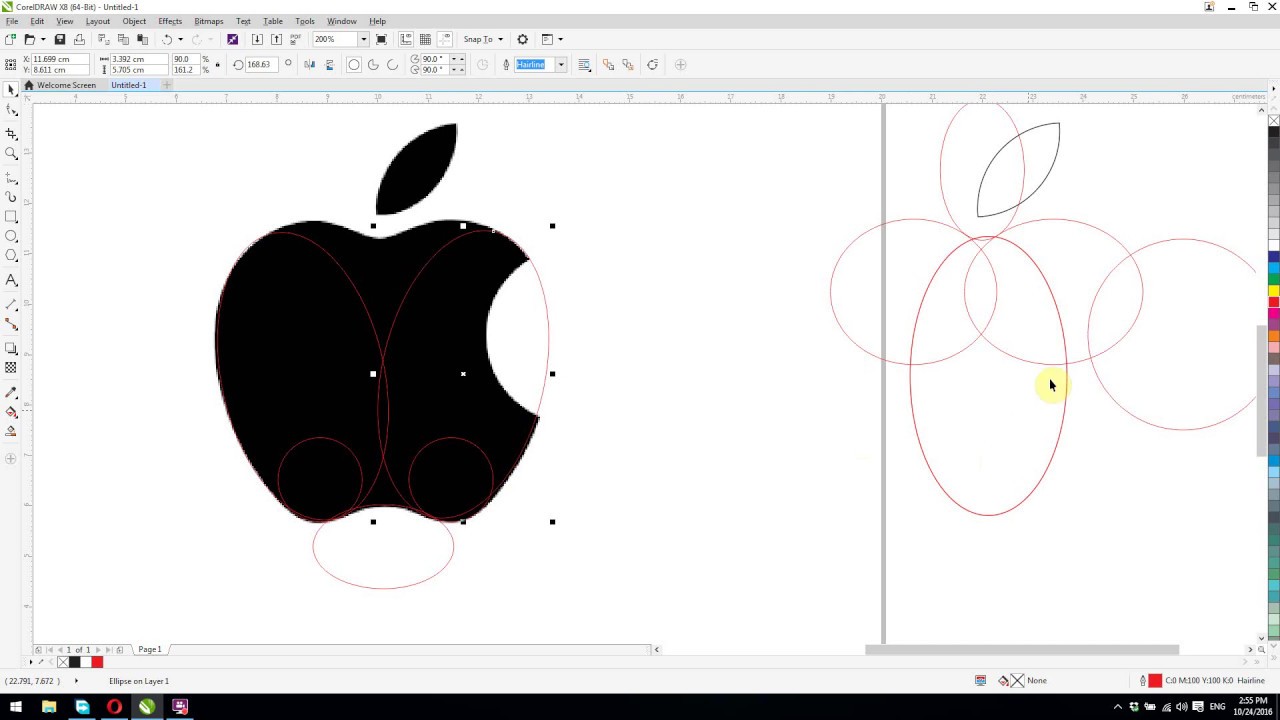Select the Parallel Dimension tool

11,304
